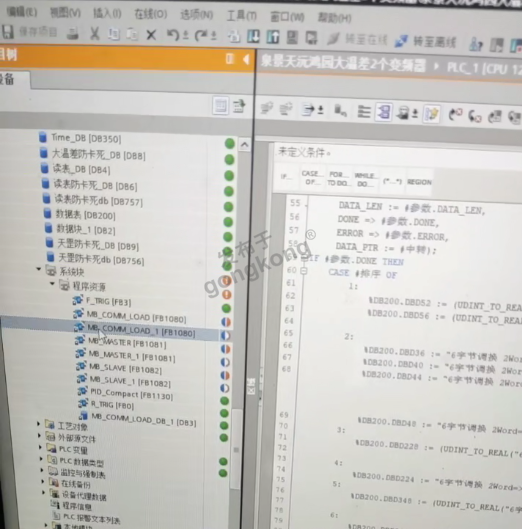Viewport: 522px width, 529px height.
Task: Toggle collapse of CASE block at line 60
Action: point(303,271)
